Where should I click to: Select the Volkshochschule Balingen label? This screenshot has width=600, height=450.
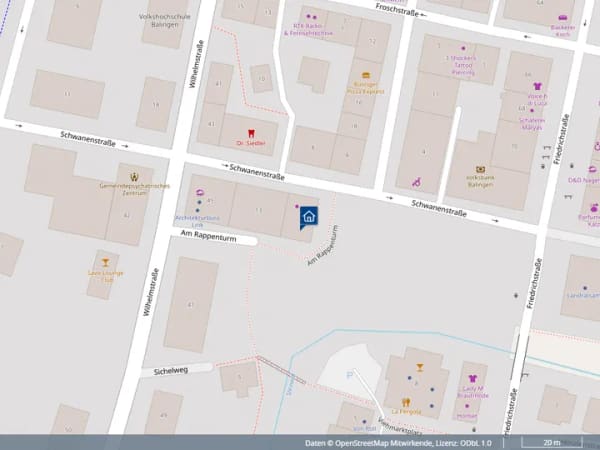[165, 21]
